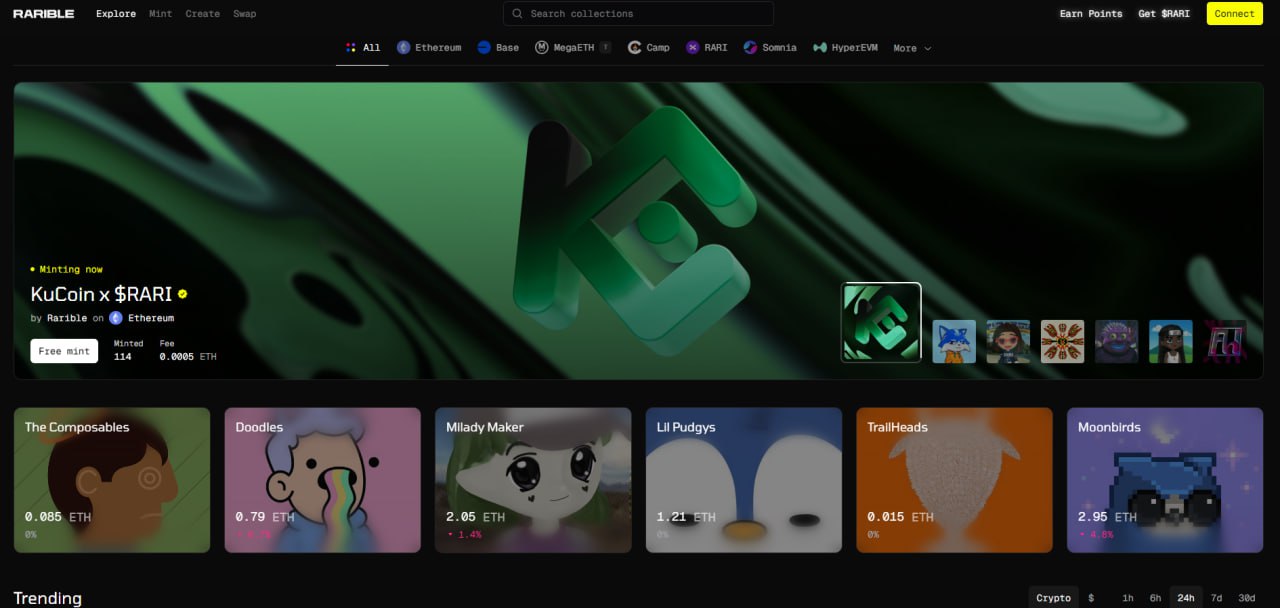The height and width of the screenshot is (608, 1280).
Task: Click the 0.0005 ETH fee value
Action: [188, 356]
